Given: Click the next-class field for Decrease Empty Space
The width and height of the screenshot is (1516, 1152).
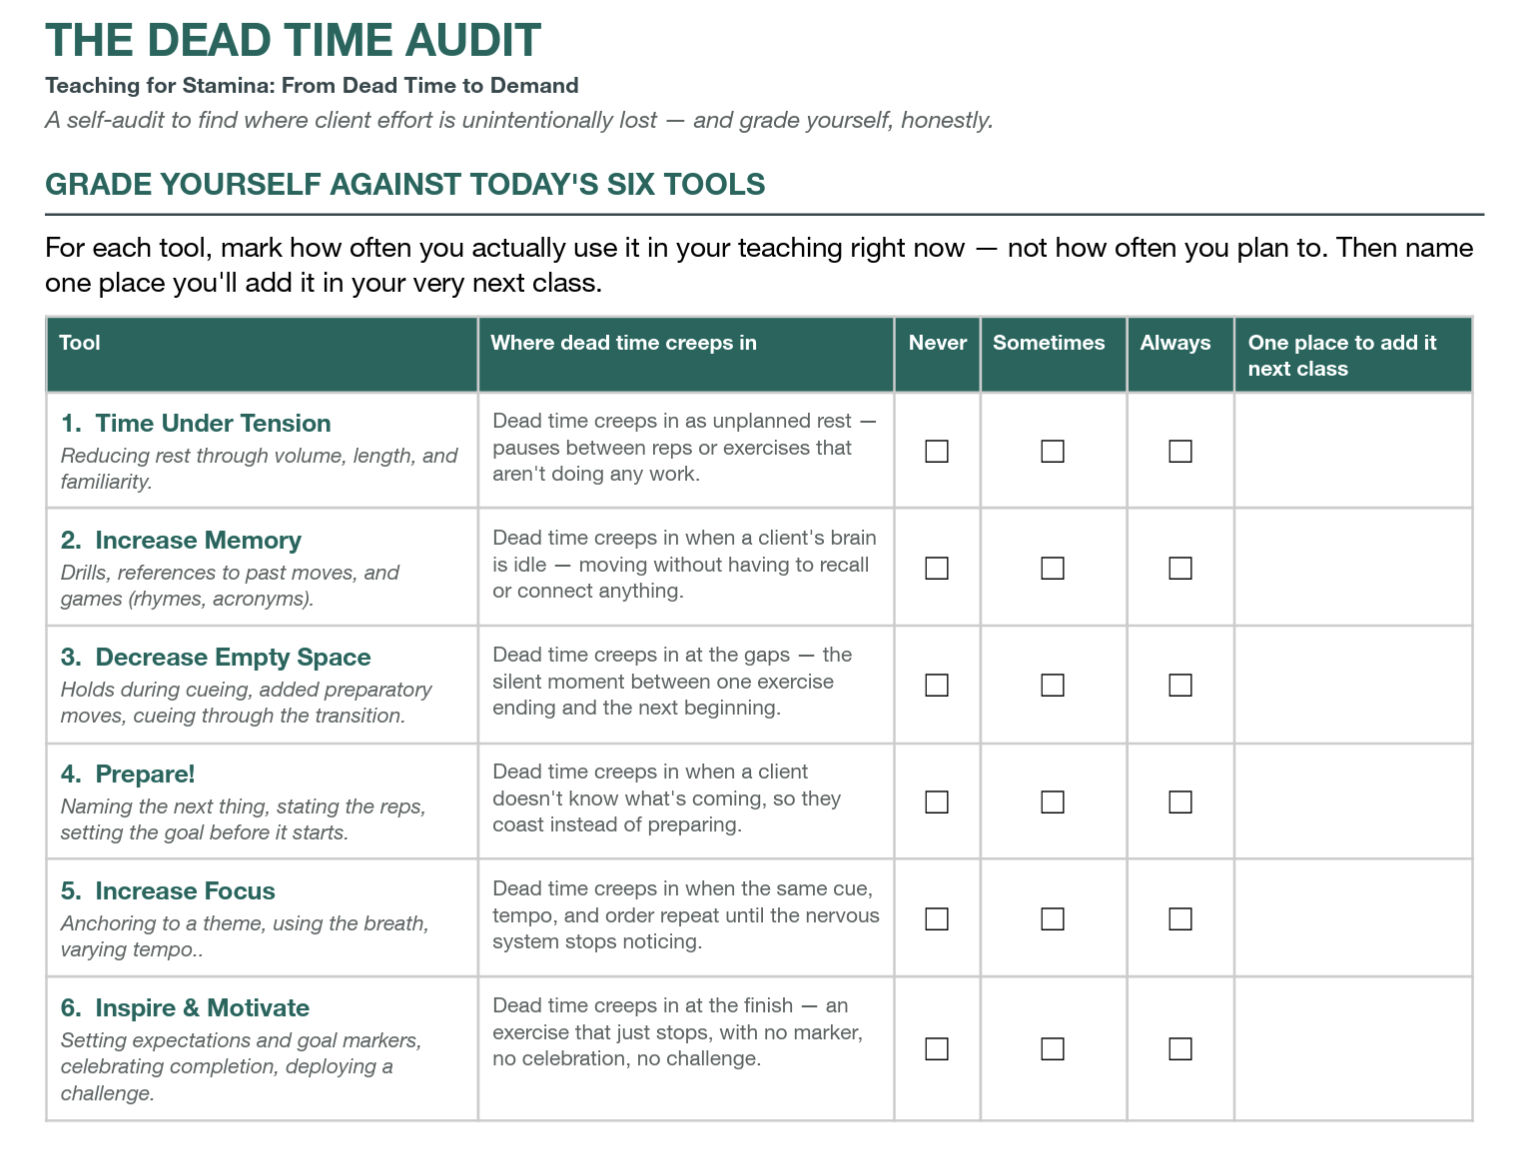Looking at the screenshot, I should pyautogui.click(x=1353, y=685).
